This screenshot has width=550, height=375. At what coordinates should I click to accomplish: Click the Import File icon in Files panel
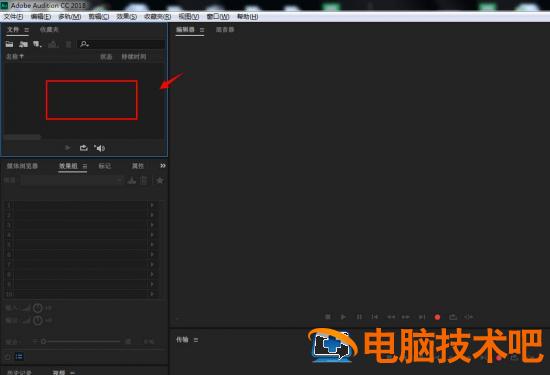tap(23, 44)
